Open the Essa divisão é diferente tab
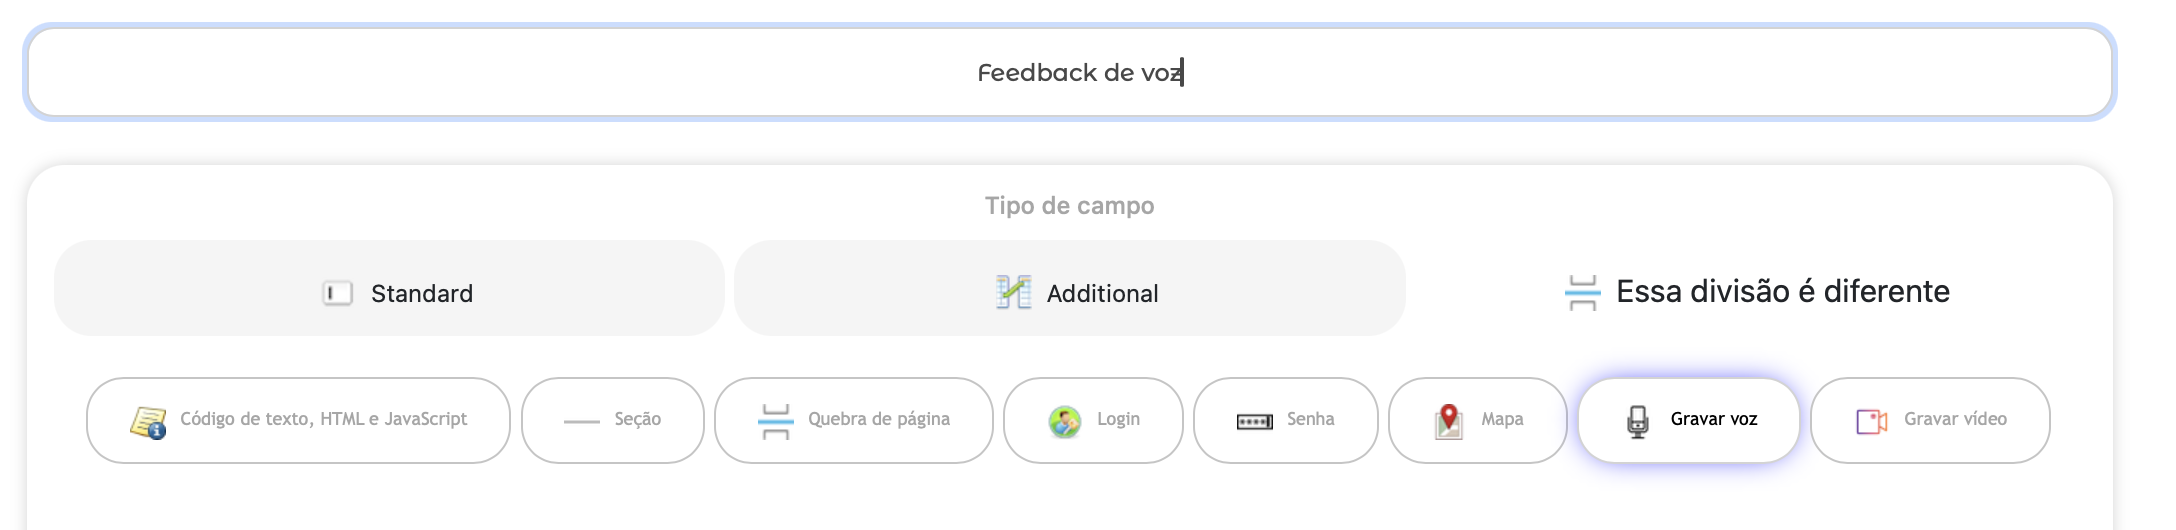Screen dimensions: 2176x530 pos(1757,291)
